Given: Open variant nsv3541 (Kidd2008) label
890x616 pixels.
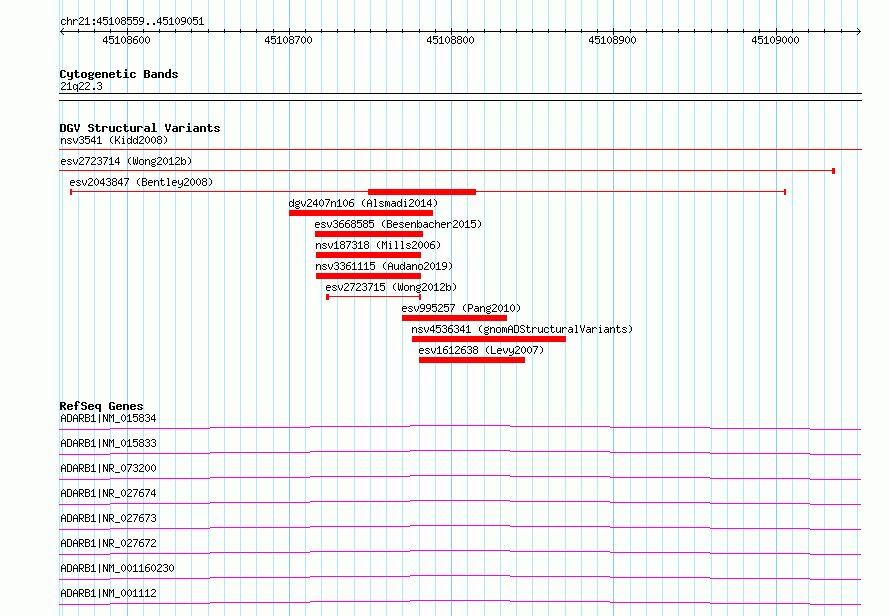Looking at the screenshot, I should pos(114,140).
